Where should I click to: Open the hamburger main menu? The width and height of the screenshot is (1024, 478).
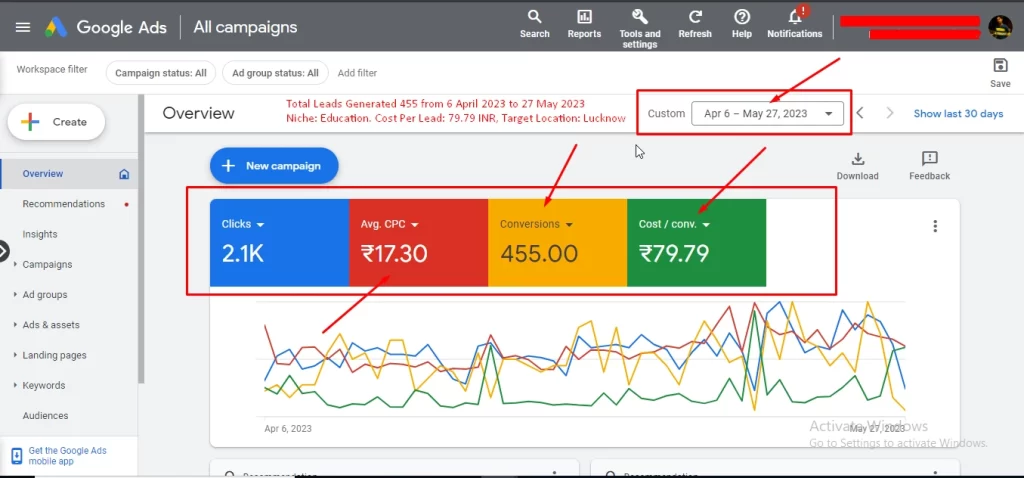click(23, 27)
